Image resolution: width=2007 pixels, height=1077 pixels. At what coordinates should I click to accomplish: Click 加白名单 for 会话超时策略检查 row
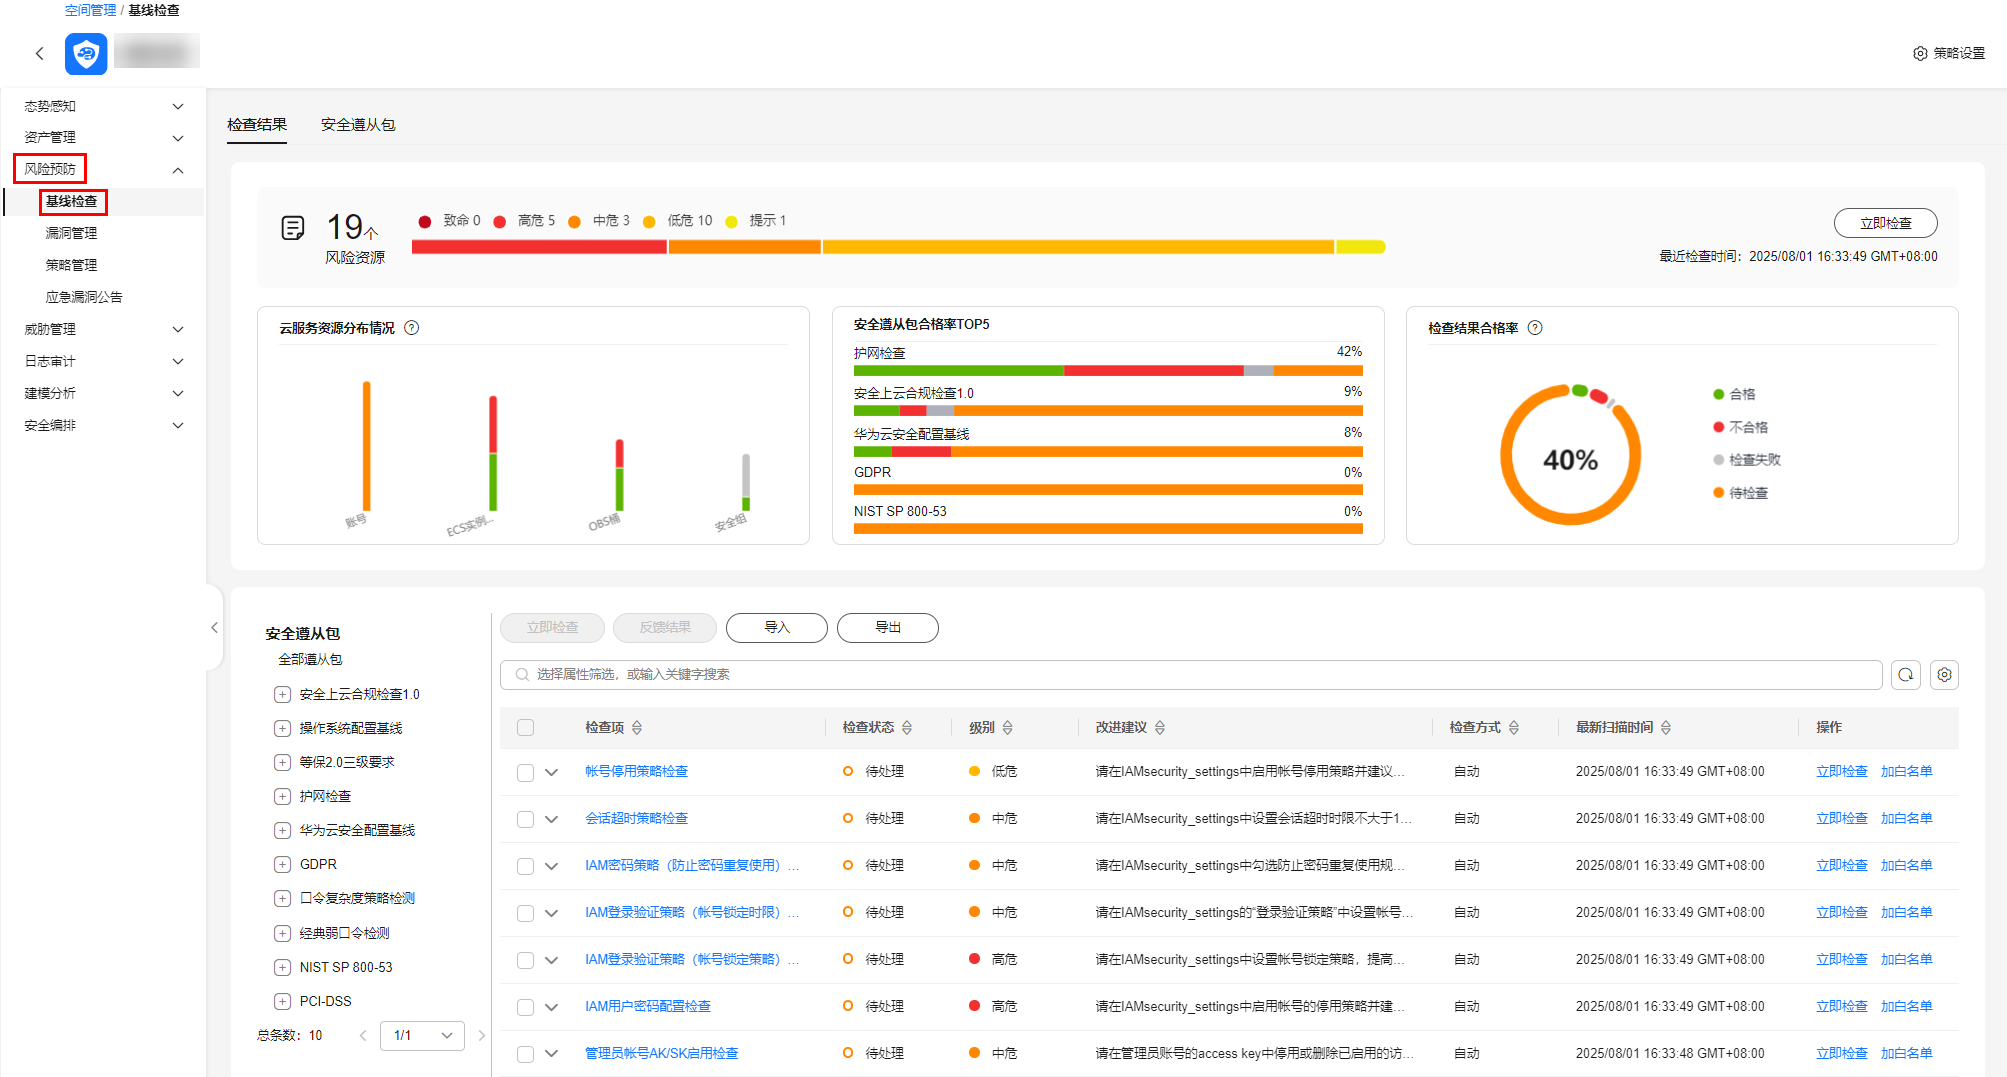click(x=1906, y=819)
